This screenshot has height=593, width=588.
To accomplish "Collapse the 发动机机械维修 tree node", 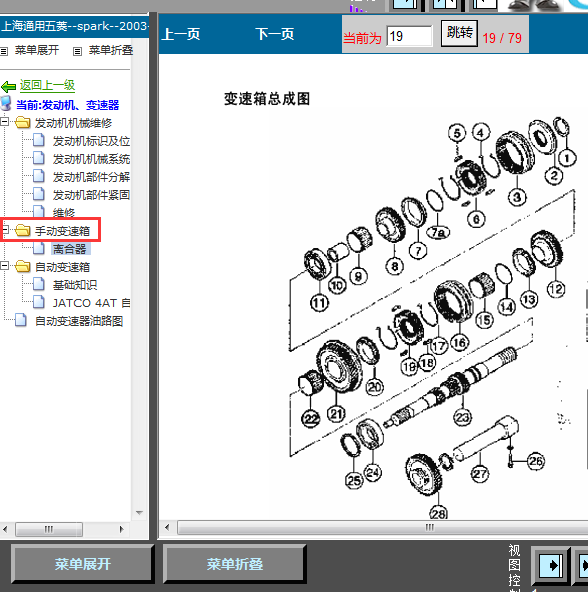I will coord(5,122).
